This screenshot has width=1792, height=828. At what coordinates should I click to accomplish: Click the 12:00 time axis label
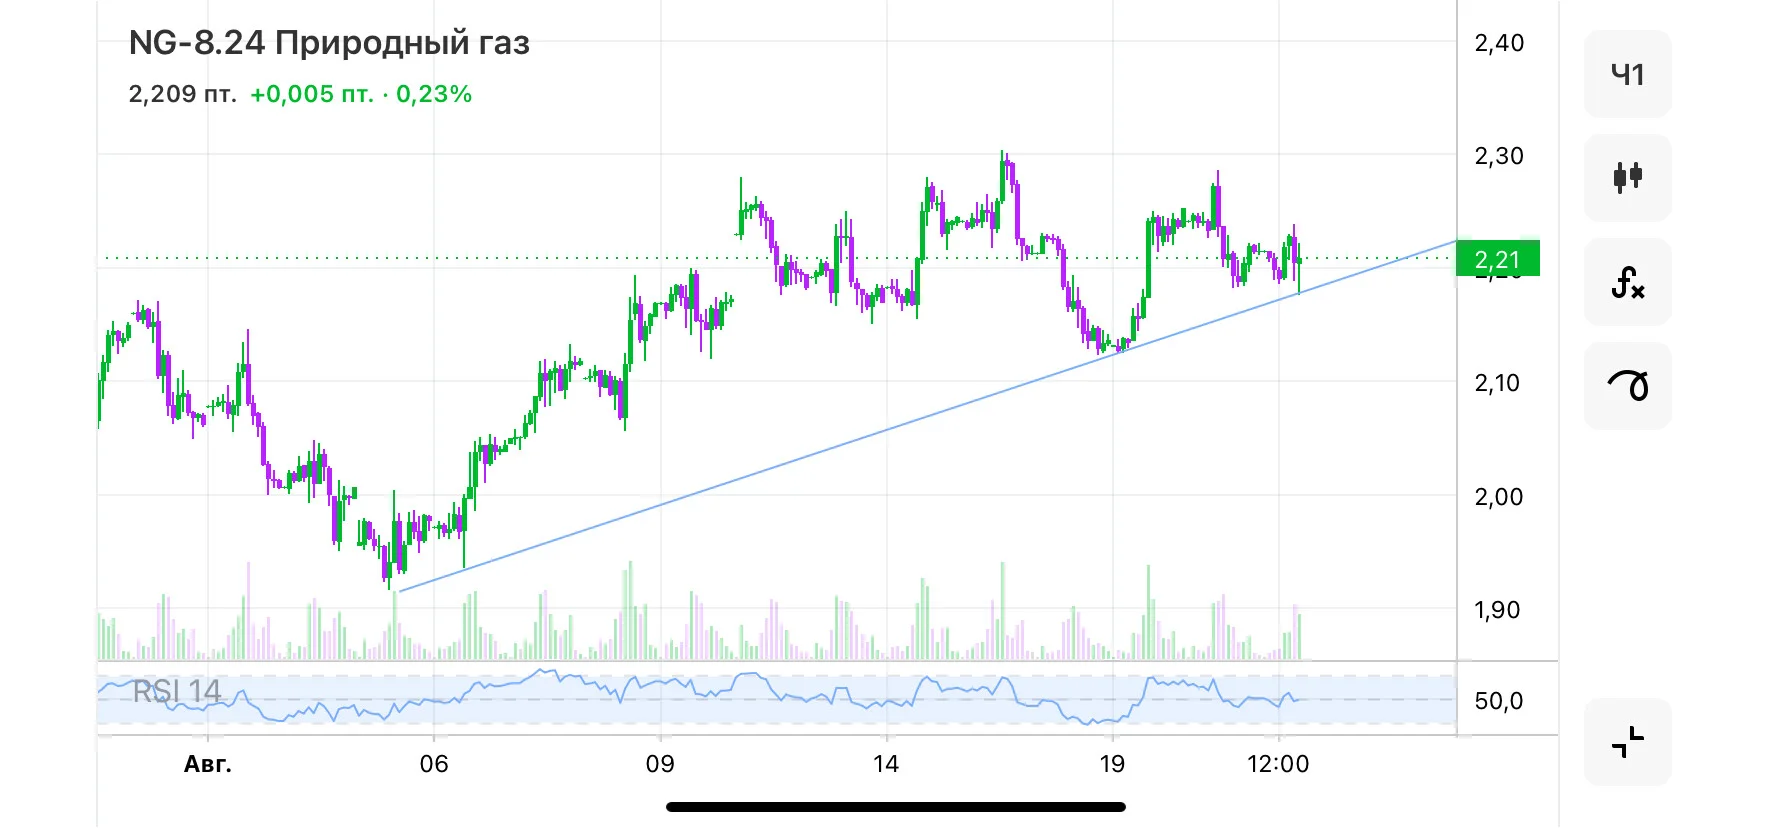pos(1278,764)
